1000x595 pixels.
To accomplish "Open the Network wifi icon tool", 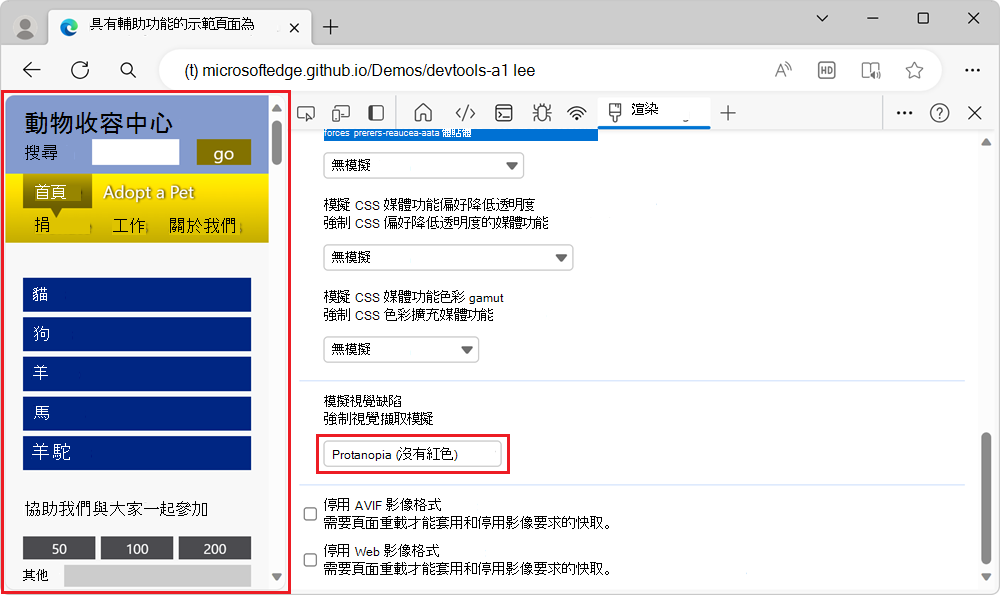I will (577, 113).
